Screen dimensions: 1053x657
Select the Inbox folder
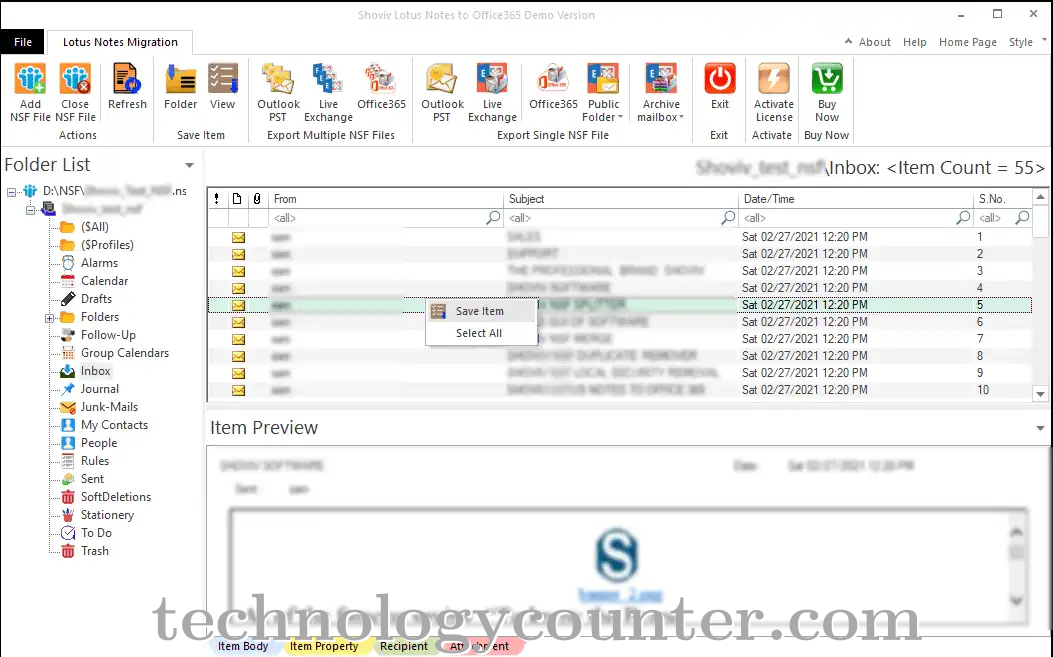(x=95, y=371)
